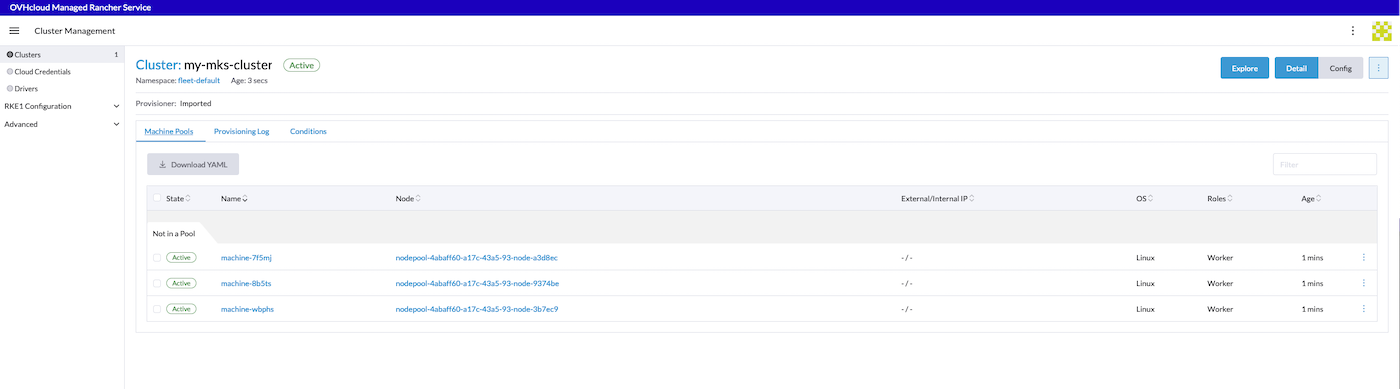Click the "Not in a Pool" group label
Image resolution: width=1400 pixels, height=389 pixels.
click(x=173, y=233)
